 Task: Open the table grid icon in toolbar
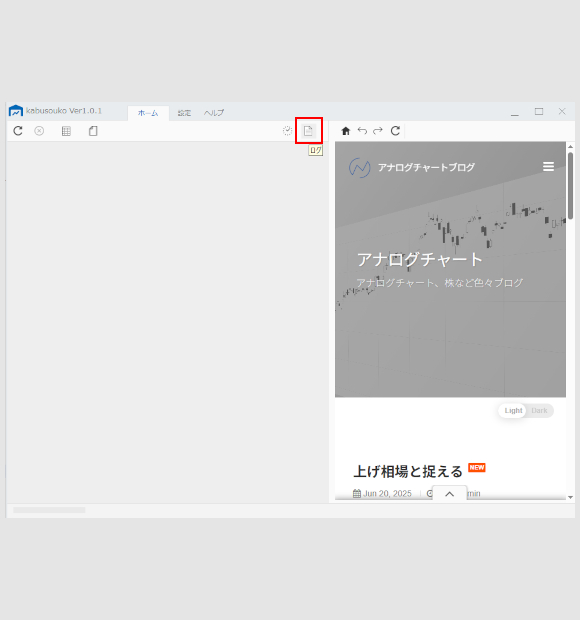click(66, 131)
